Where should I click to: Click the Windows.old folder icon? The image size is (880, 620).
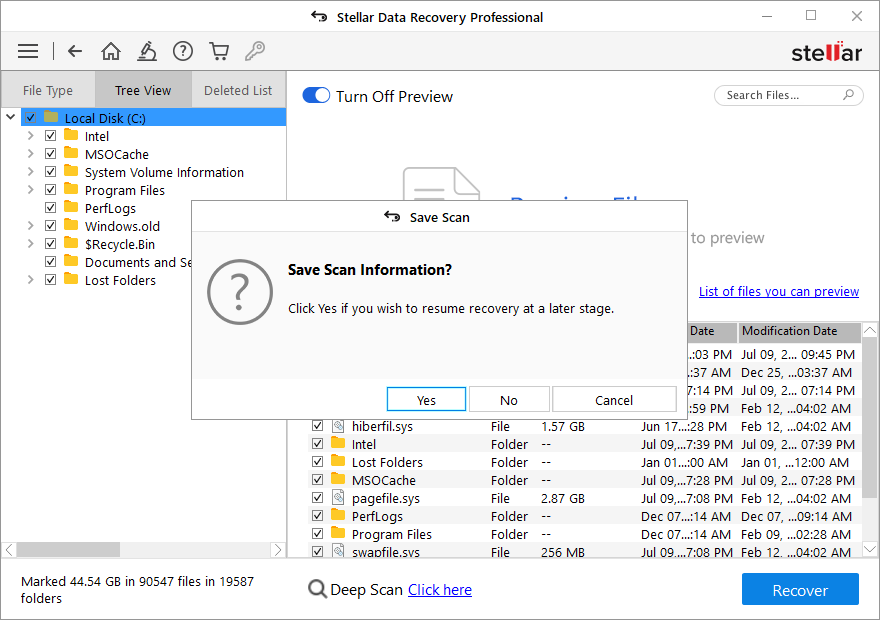[71, 225]
